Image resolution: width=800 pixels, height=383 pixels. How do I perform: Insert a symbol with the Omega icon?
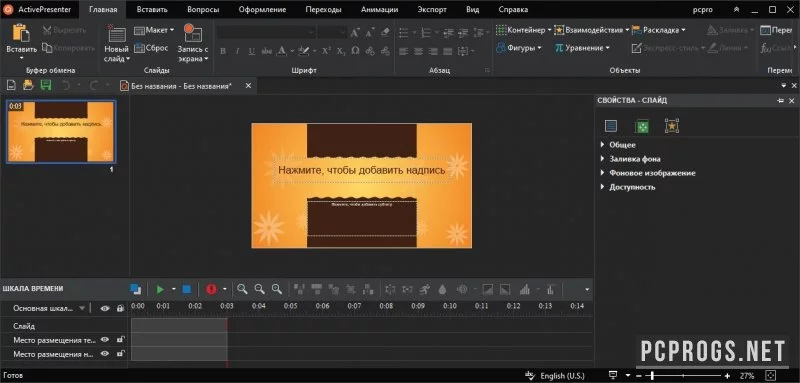(x=356, y=51)
